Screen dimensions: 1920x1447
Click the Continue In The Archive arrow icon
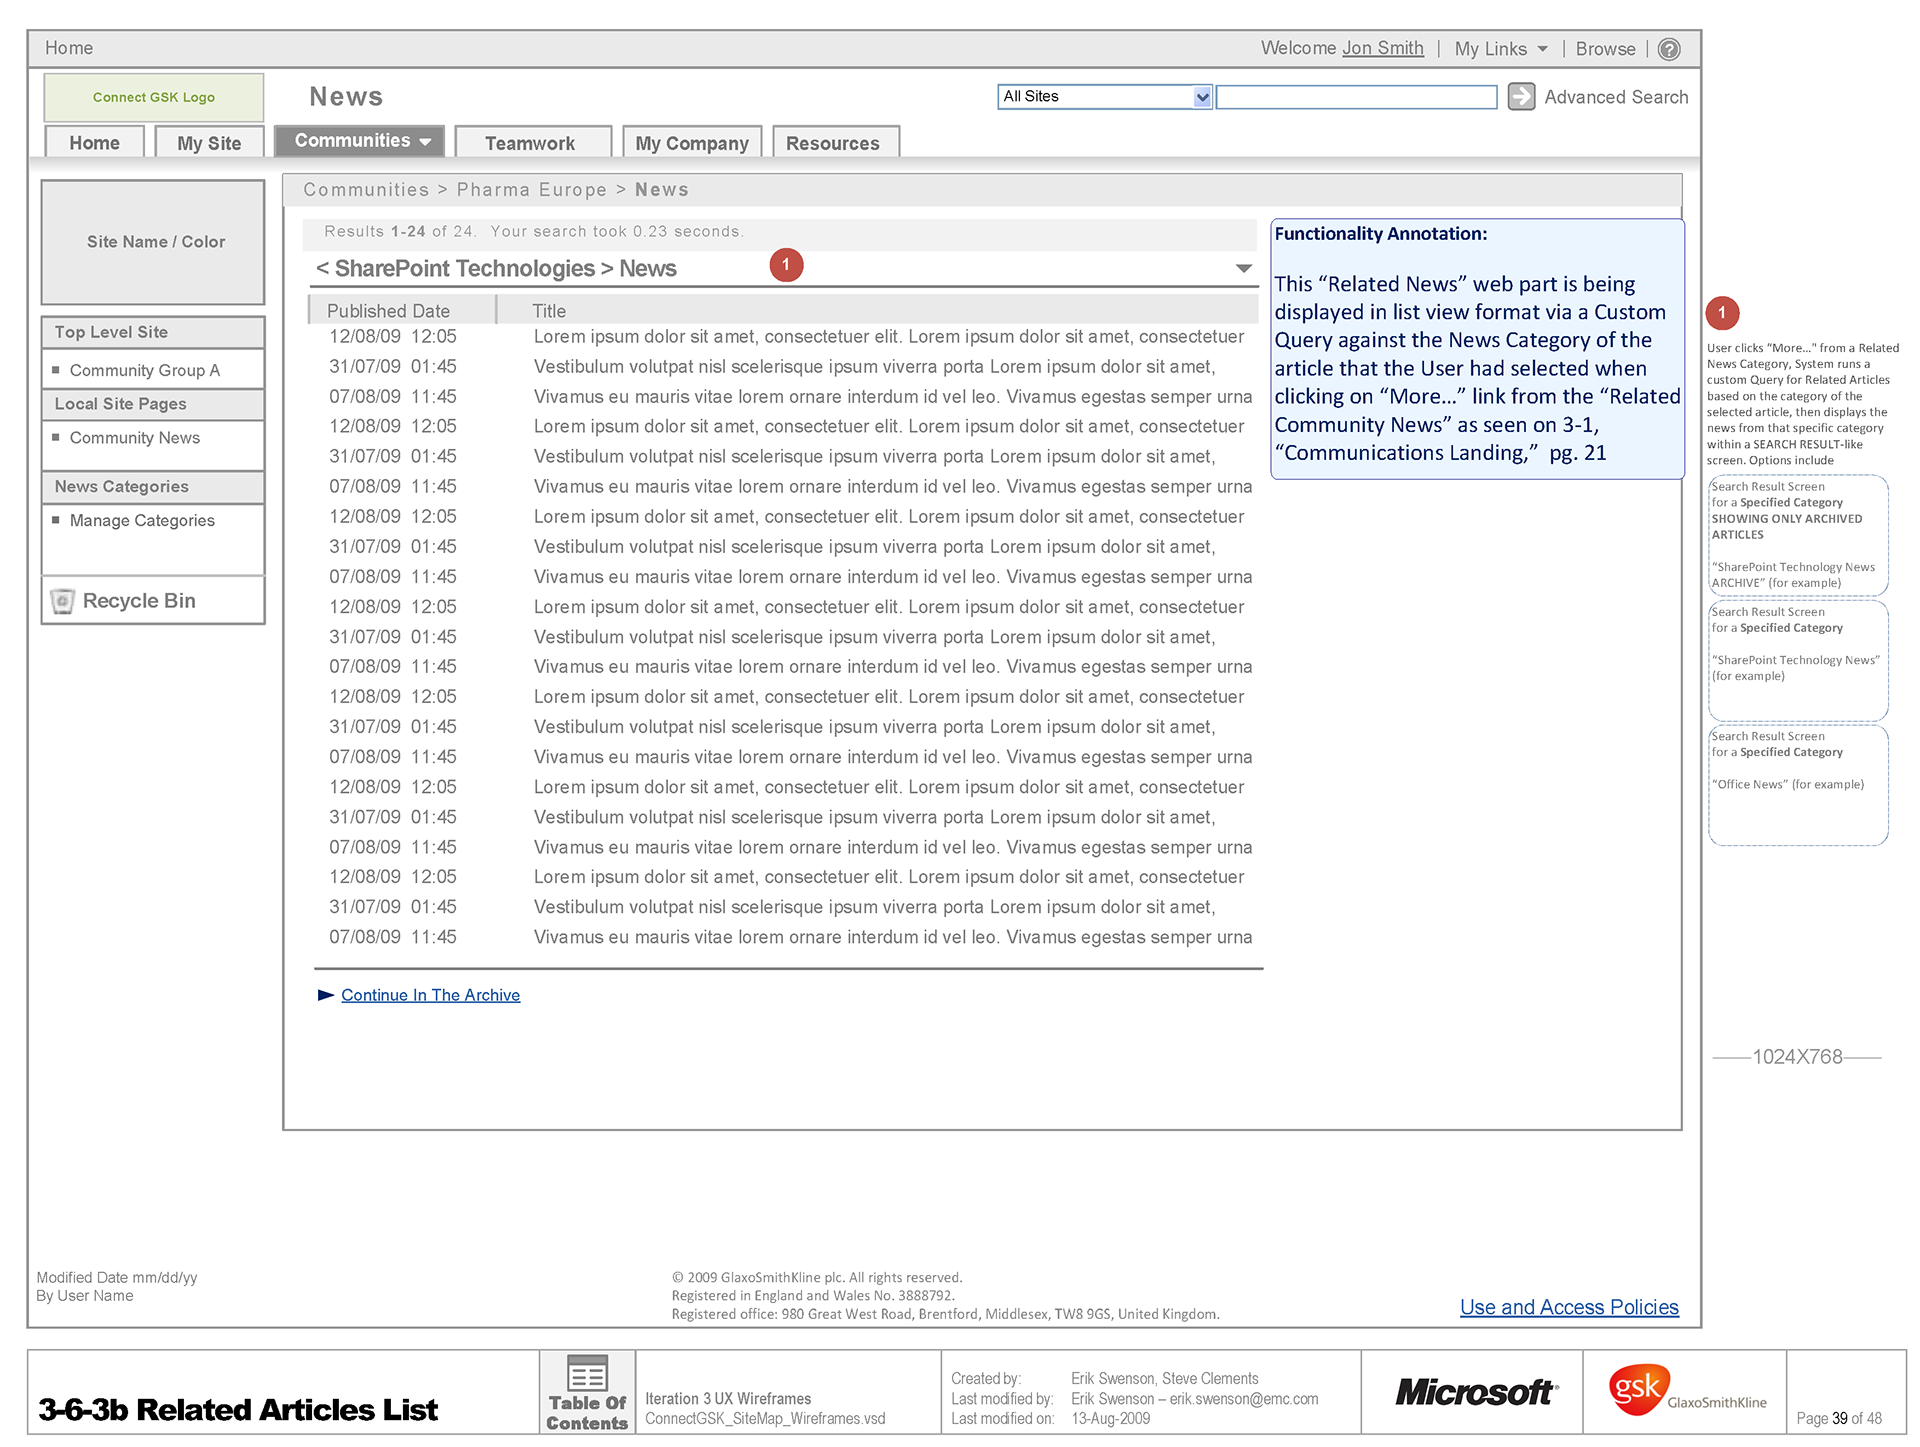(x=325, y=995)
